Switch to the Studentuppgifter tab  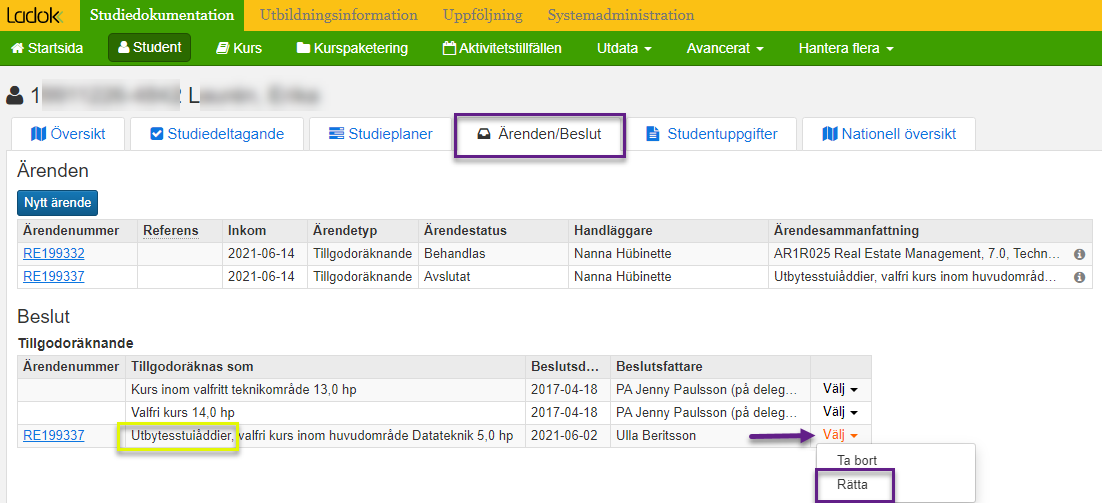[x=711, y=133]
